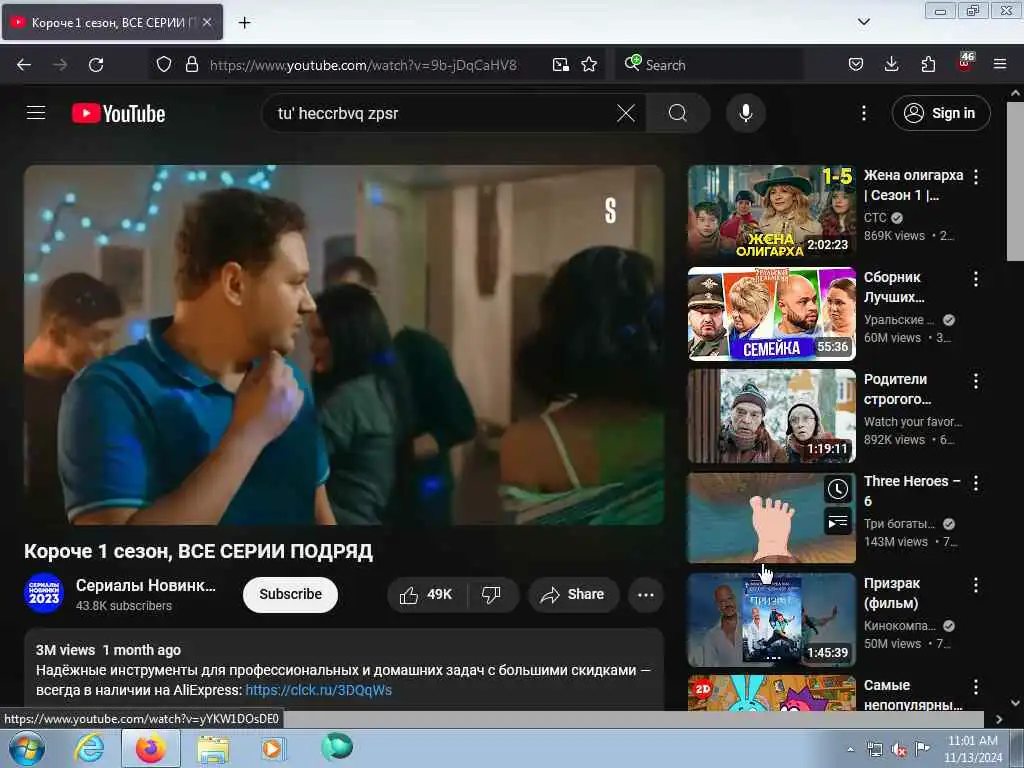
Task: Save page to Pocket
Action: (856, 65)
